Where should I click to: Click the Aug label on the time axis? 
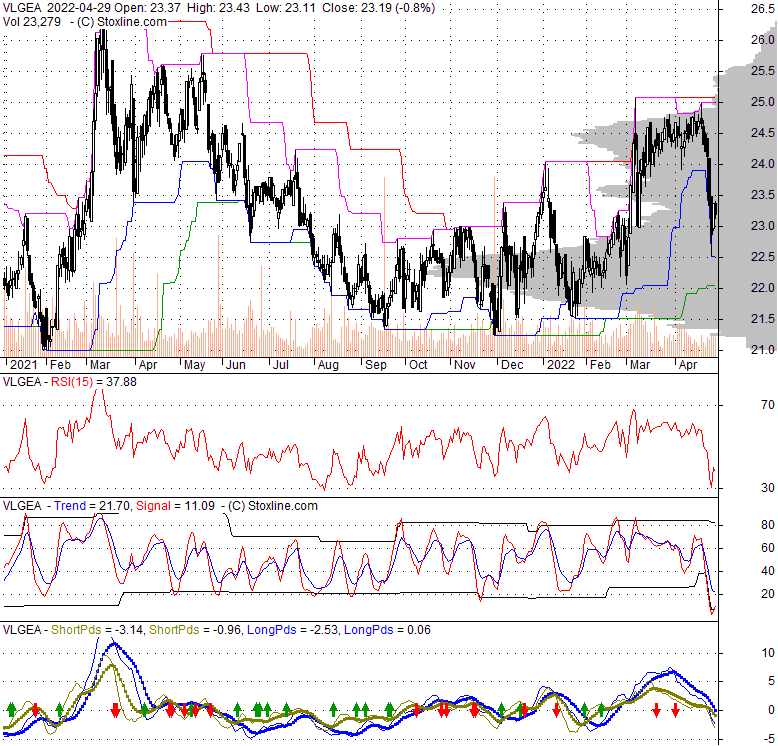click(x=328, y=365)
